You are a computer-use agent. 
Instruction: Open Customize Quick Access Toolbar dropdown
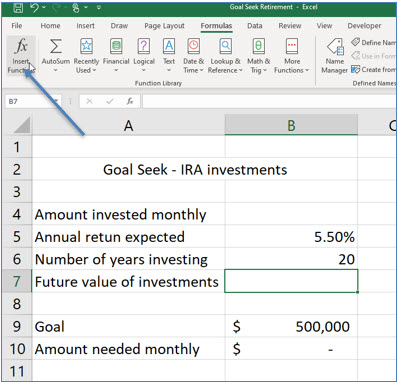pyautogui.click(x=99, y=7)
